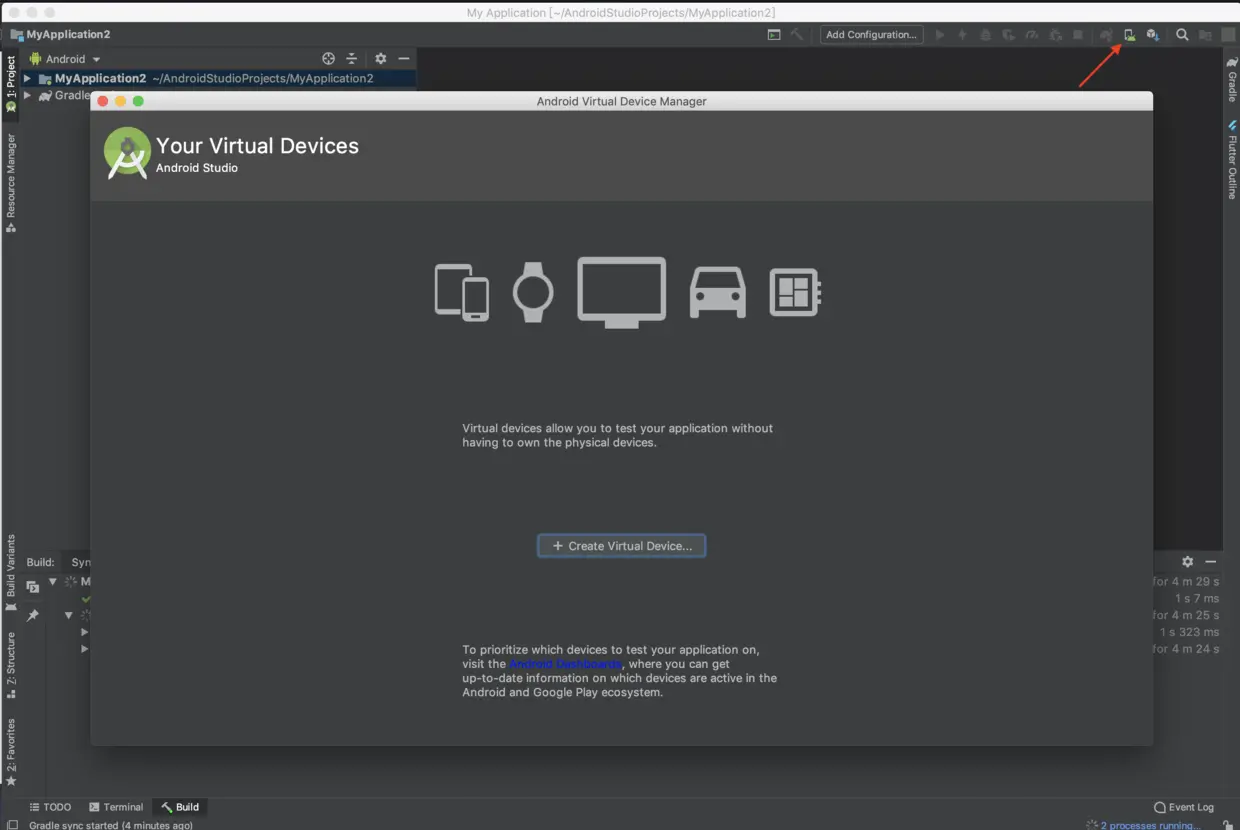Click the Your Virtual Devices heading

pos(257,146)
